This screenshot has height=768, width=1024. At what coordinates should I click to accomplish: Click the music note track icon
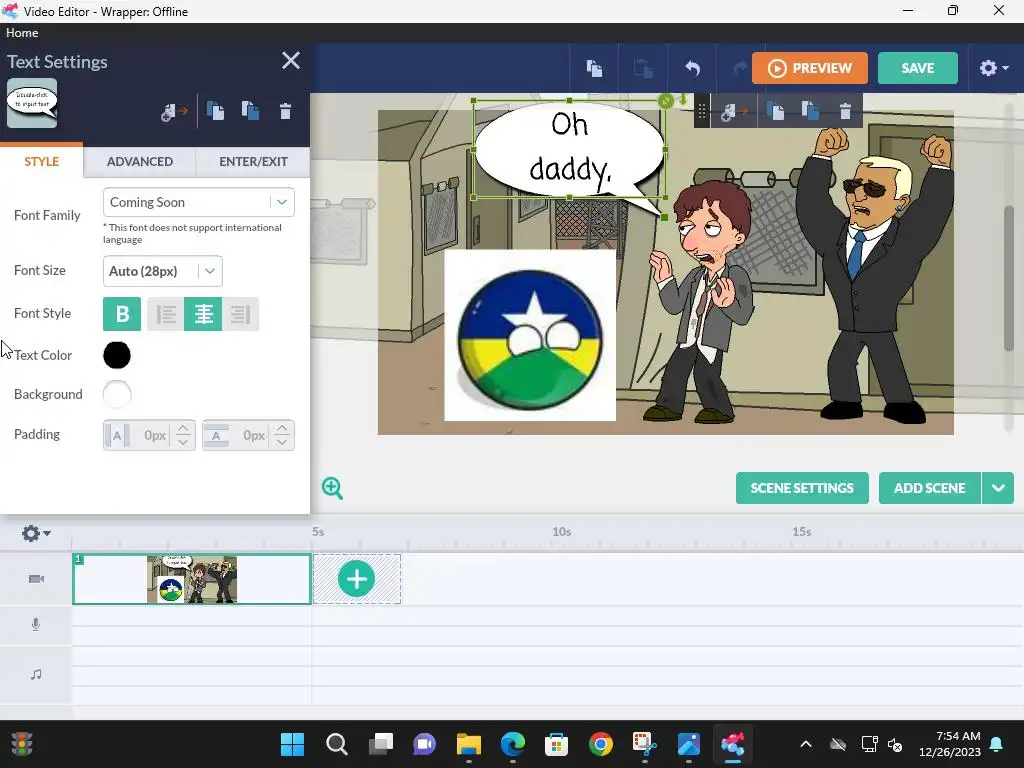click(36, 674)
